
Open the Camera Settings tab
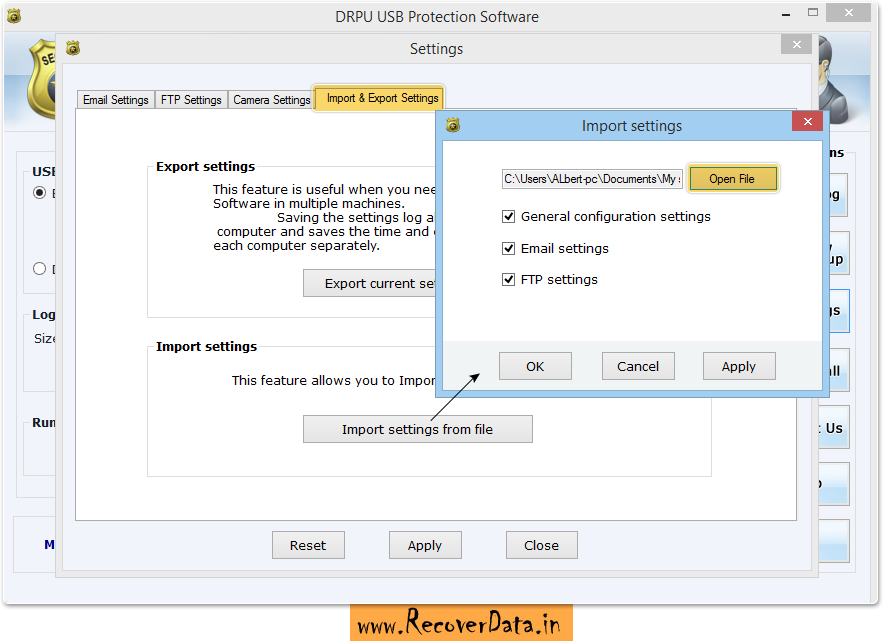pos(271,100)
